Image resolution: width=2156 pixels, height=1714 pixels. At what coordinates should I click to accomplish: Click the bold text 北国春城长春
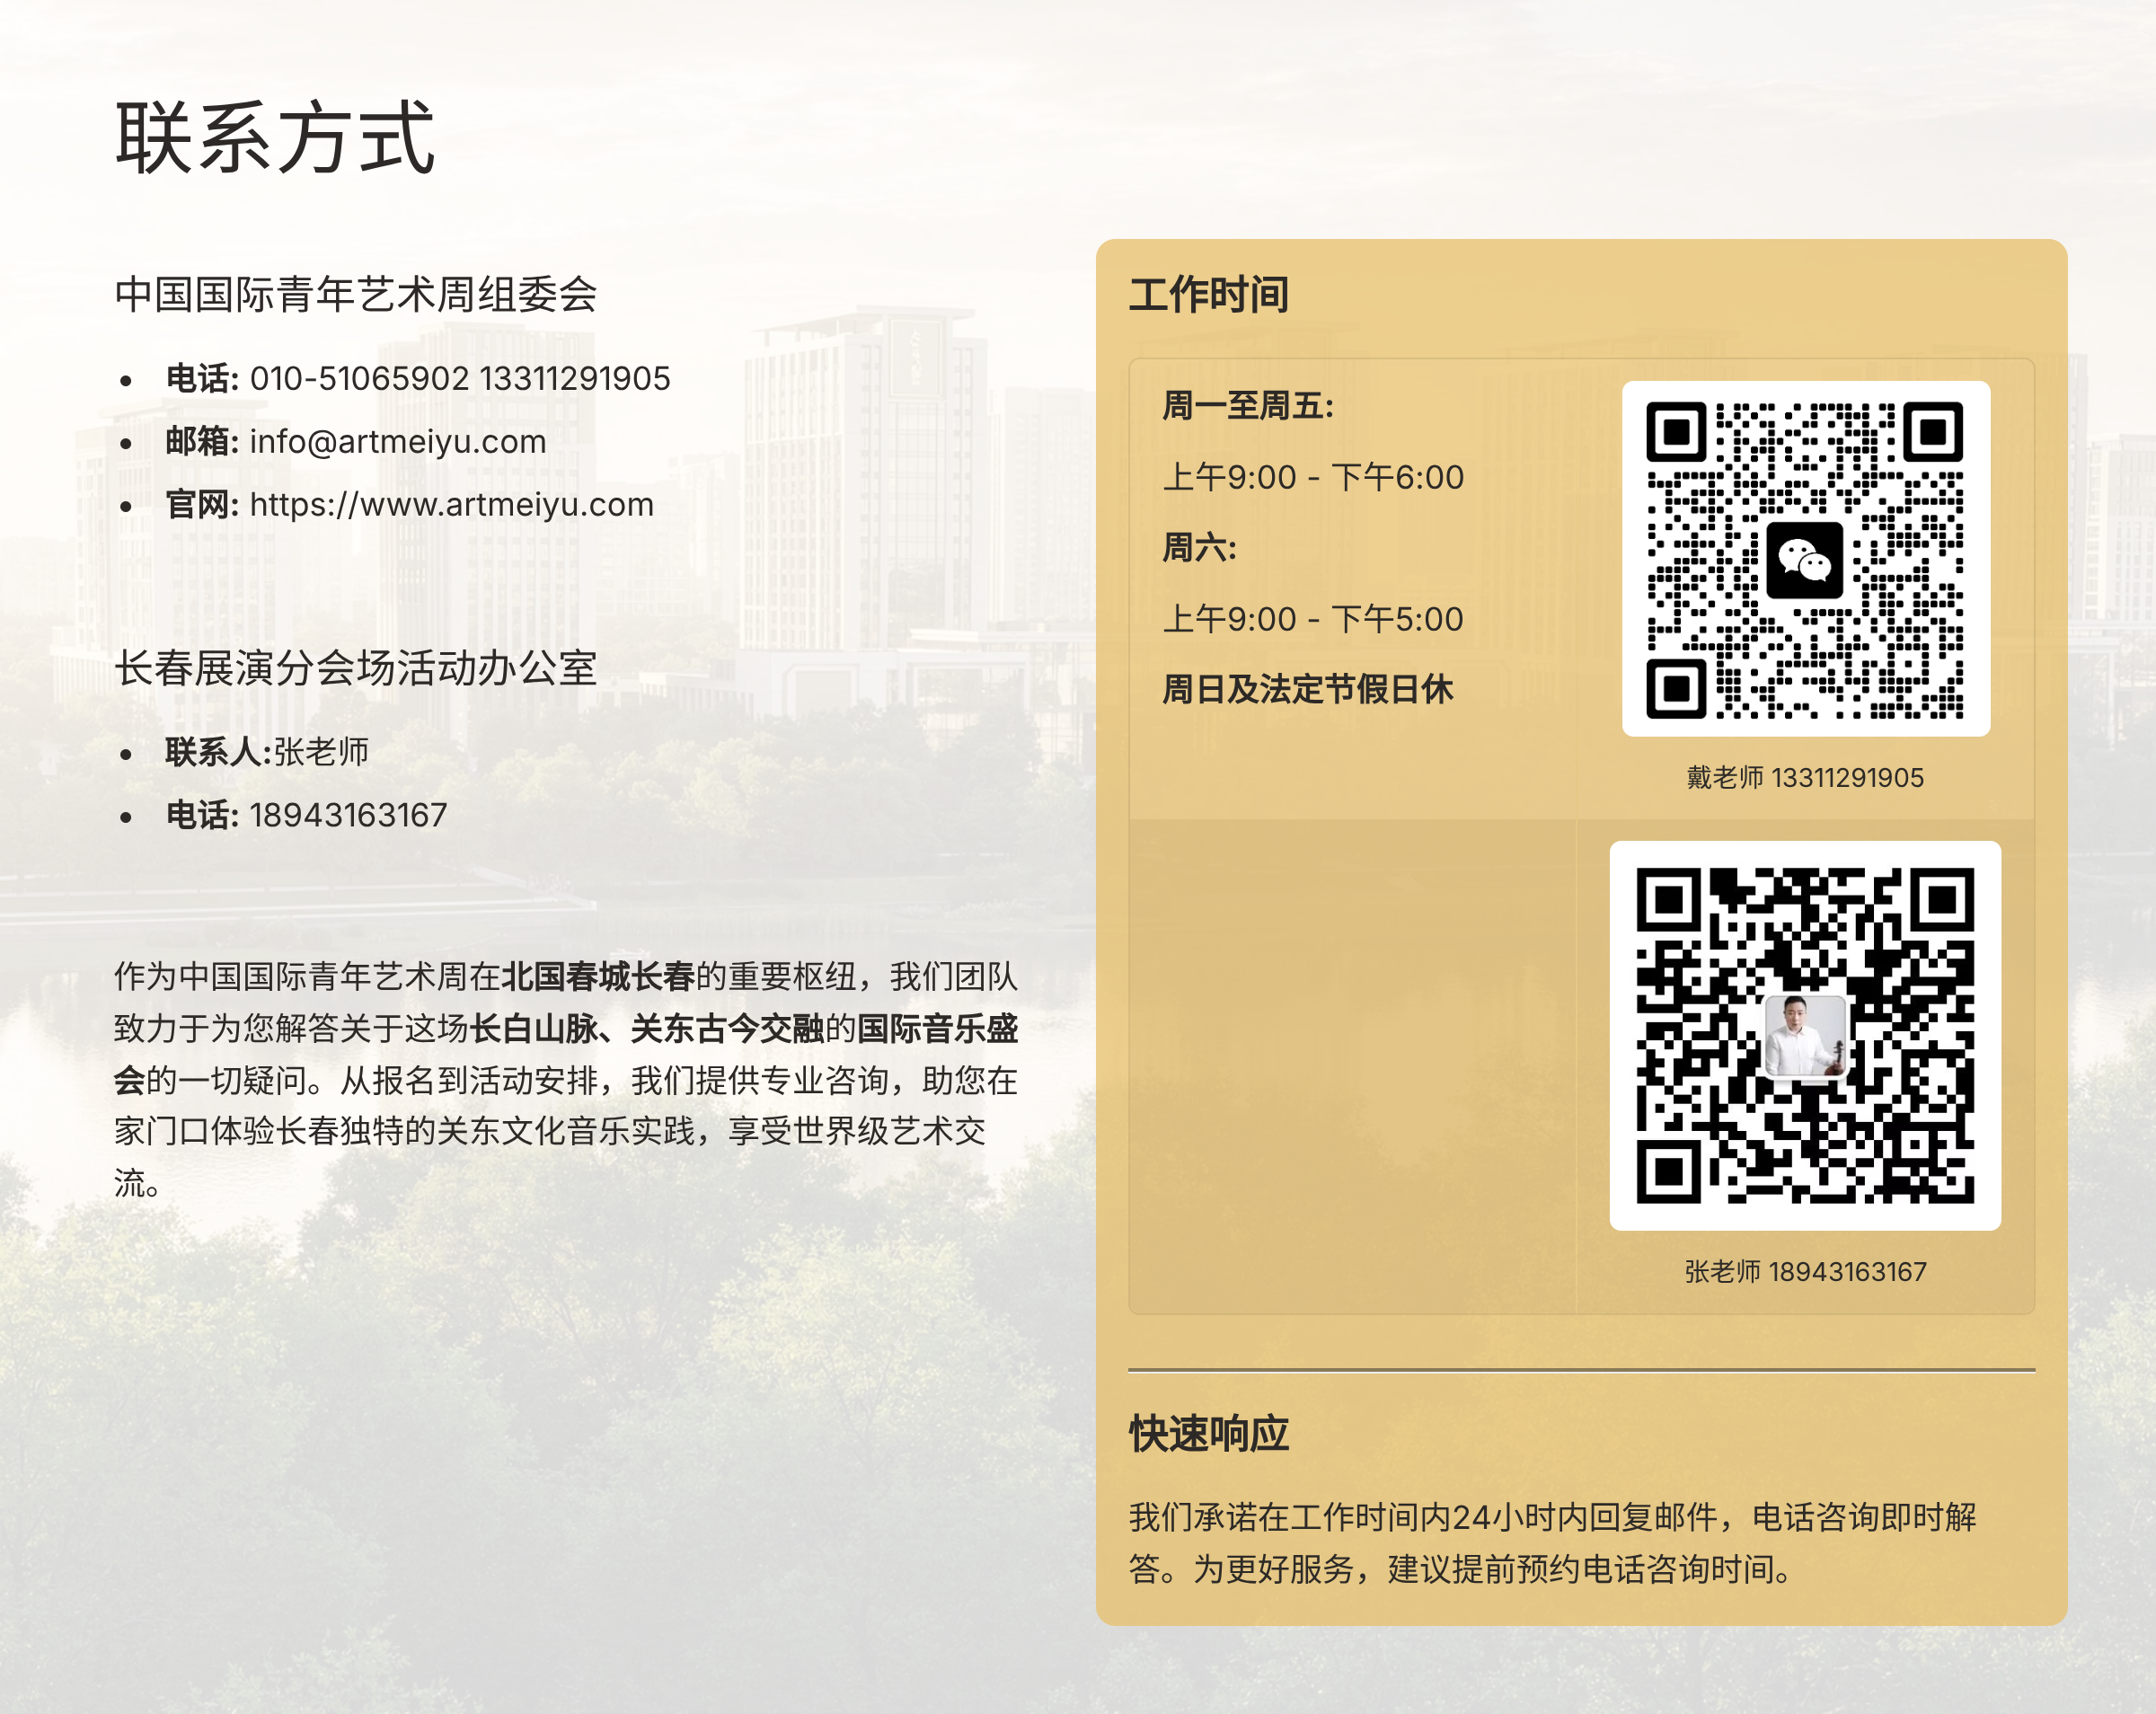pyautogui.click(x=597, y=976)
